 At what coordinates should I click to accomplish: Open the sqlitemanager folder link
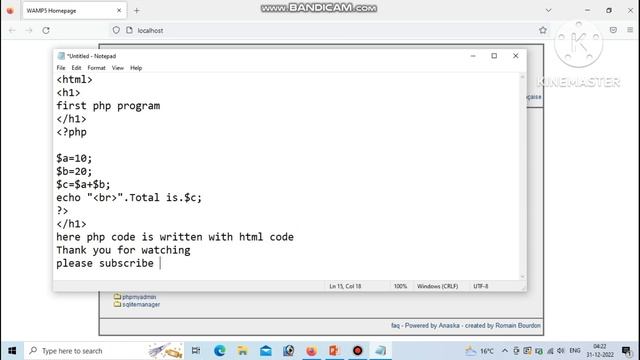coord(141,304)
